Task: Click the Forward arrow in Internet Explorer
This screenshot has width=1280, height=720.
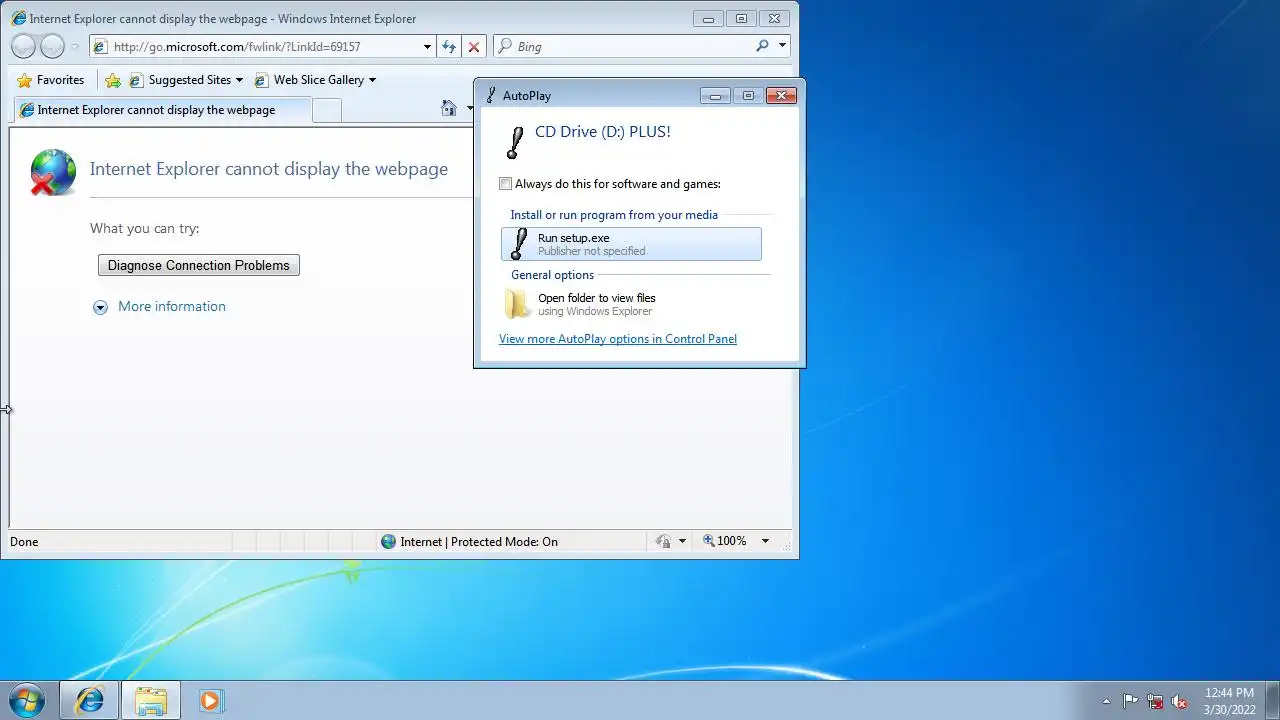Action: click(52, 46)
